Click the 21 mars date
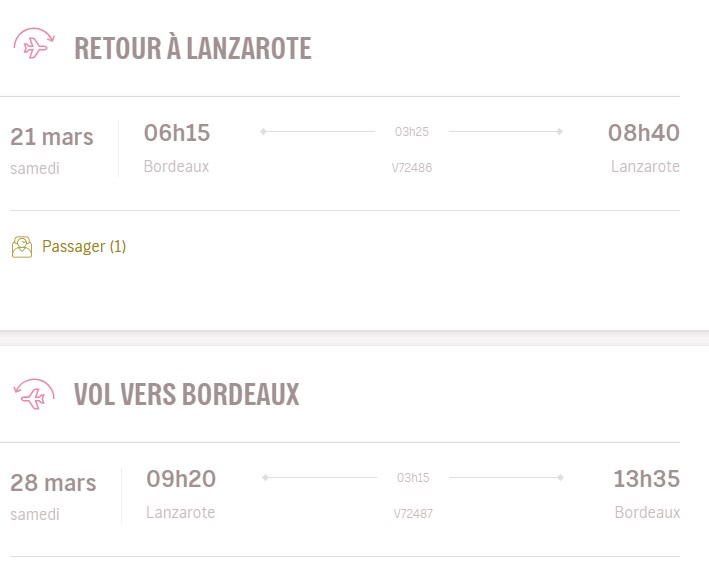Image resolution: width=709 pixels, height=563 pixels. (52, 137)
